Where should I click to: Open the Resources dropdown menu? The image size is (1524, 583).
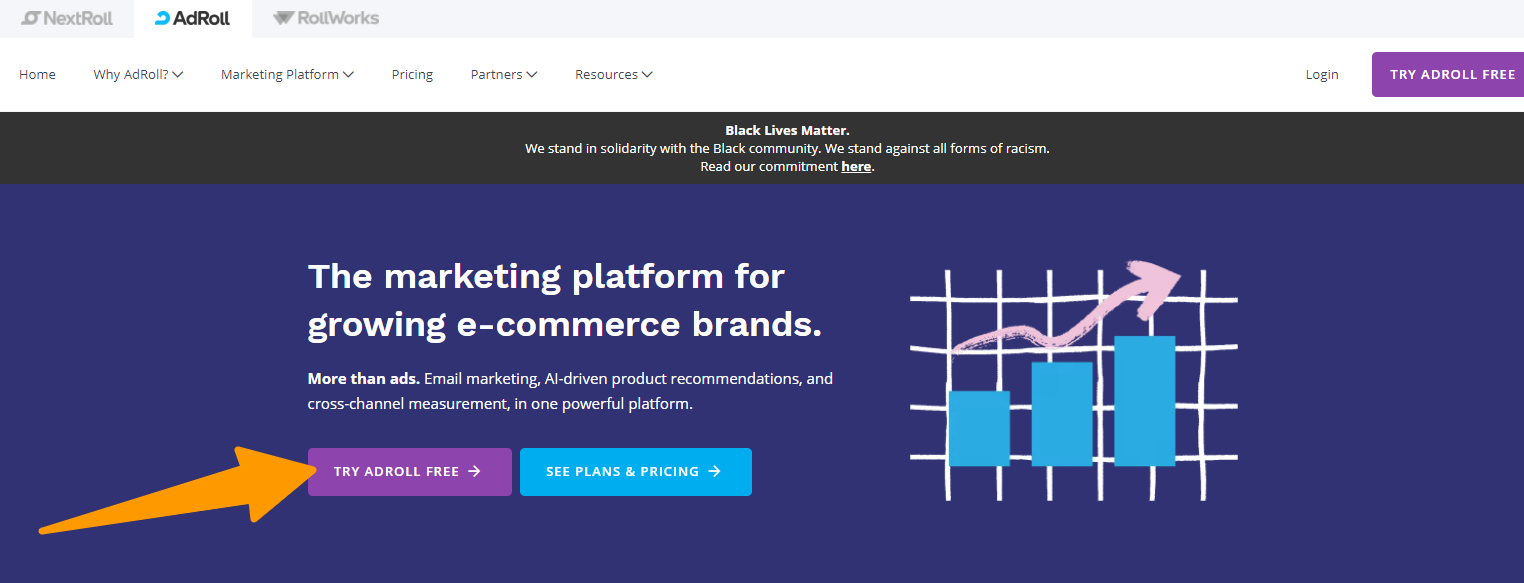pos(614,75)
